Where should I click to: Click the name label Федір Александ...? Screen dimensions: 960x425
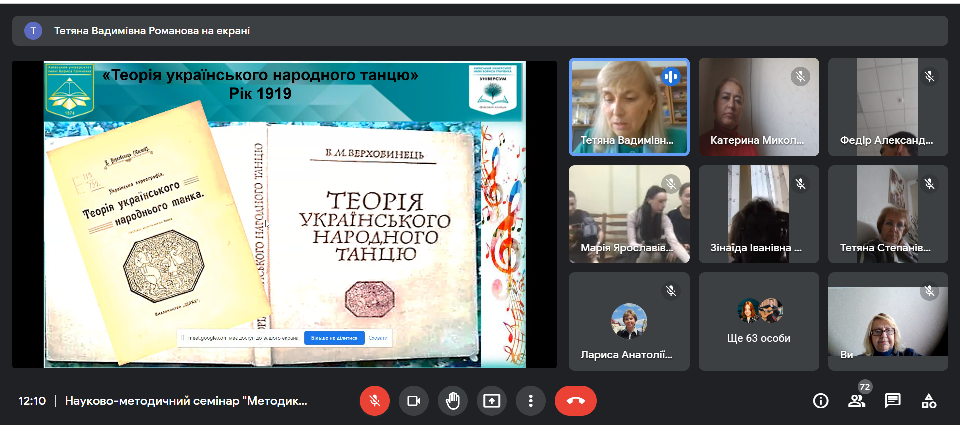tap(887, 141)
